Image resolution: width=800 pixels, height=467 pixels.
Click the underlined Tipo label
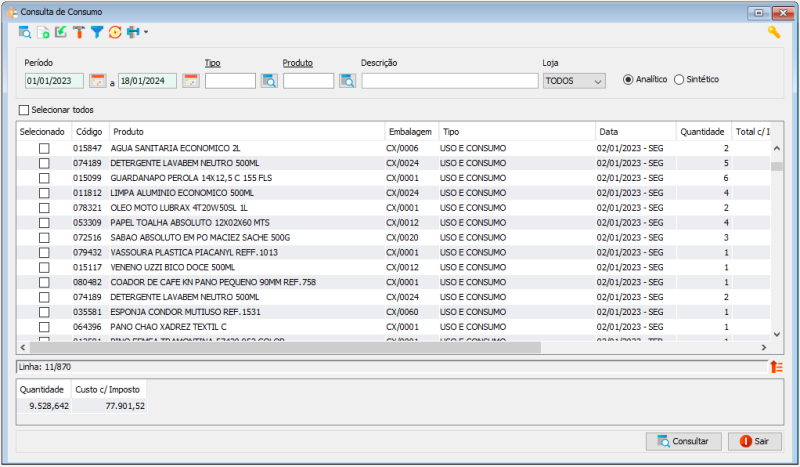tap(212, 63)
